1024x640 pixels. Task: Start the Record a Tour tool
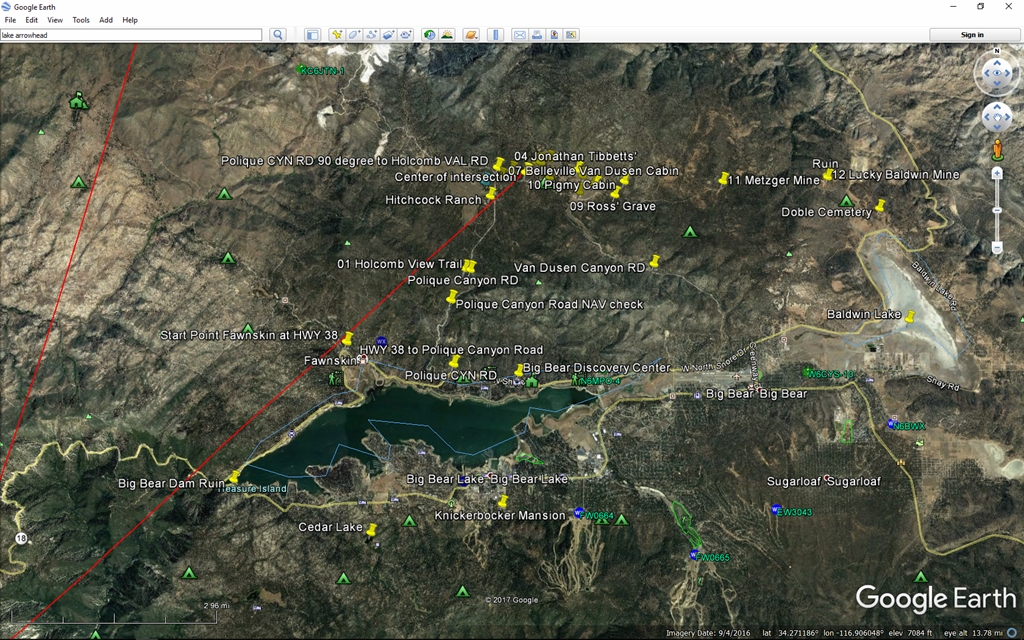pyautogui.click(x=406, y=35)
